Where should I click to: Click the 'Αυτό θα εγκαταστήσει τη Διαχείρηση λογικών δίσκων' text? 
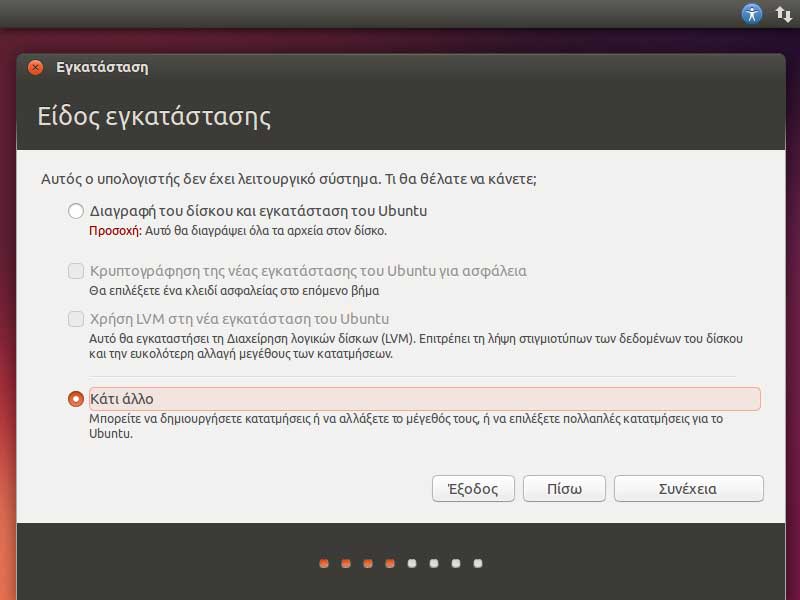(x=416, y=346)
